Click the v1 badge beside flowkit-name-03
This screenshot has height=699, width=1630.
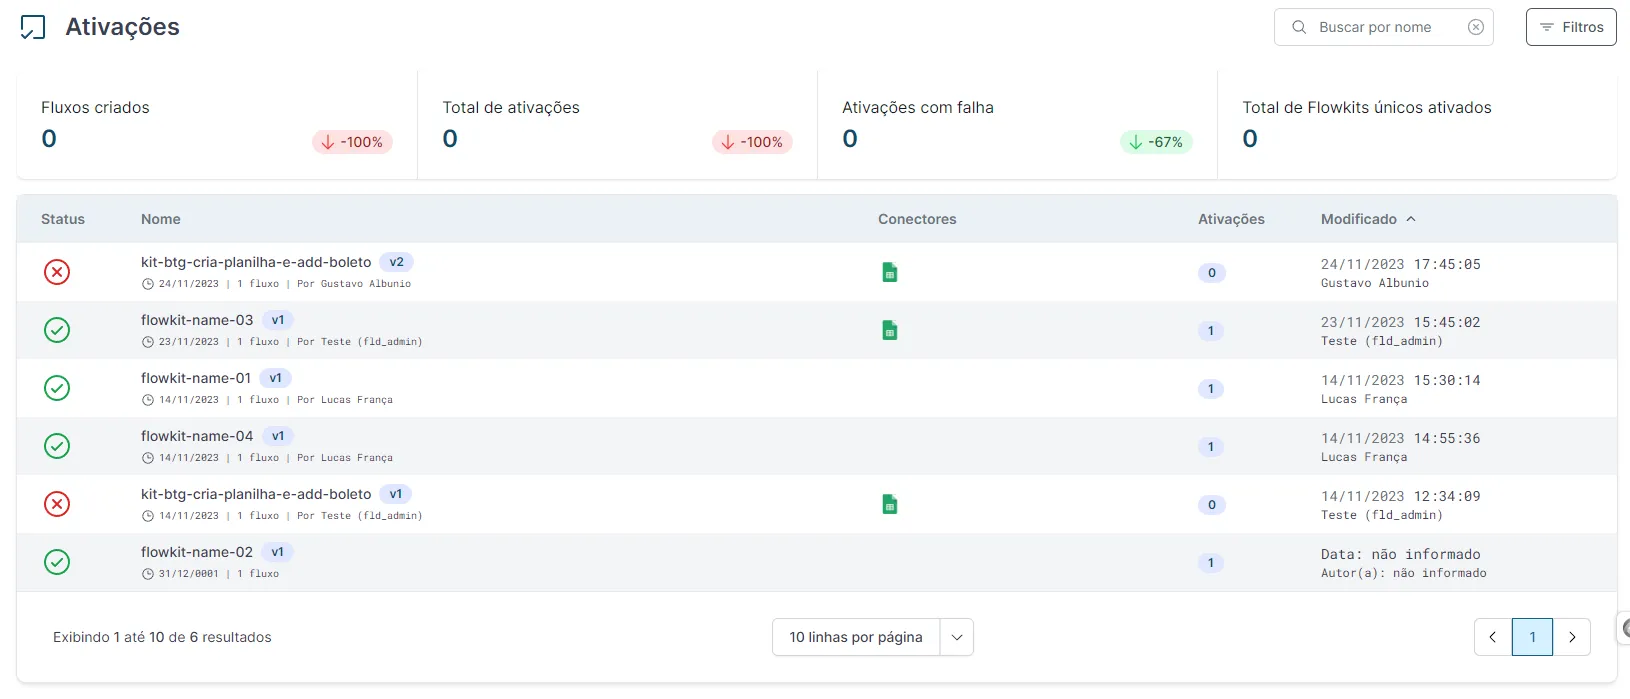point(278,320)
